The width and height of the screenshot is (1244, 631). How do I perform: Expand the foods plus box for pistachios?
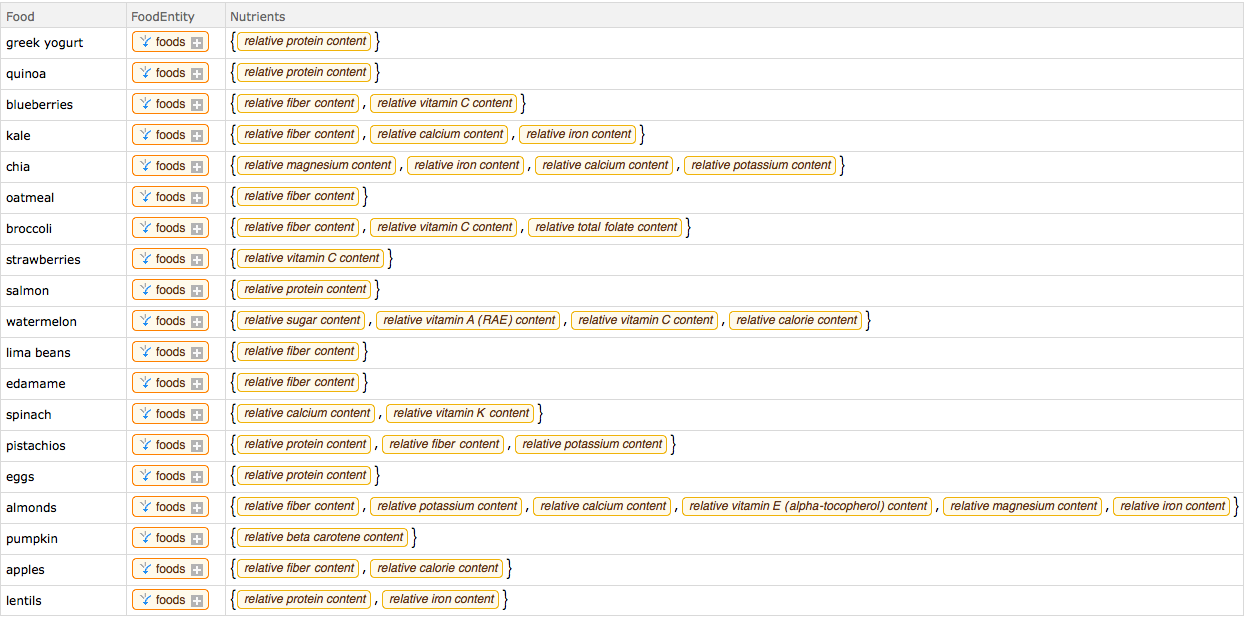click(x=197, y=445)
